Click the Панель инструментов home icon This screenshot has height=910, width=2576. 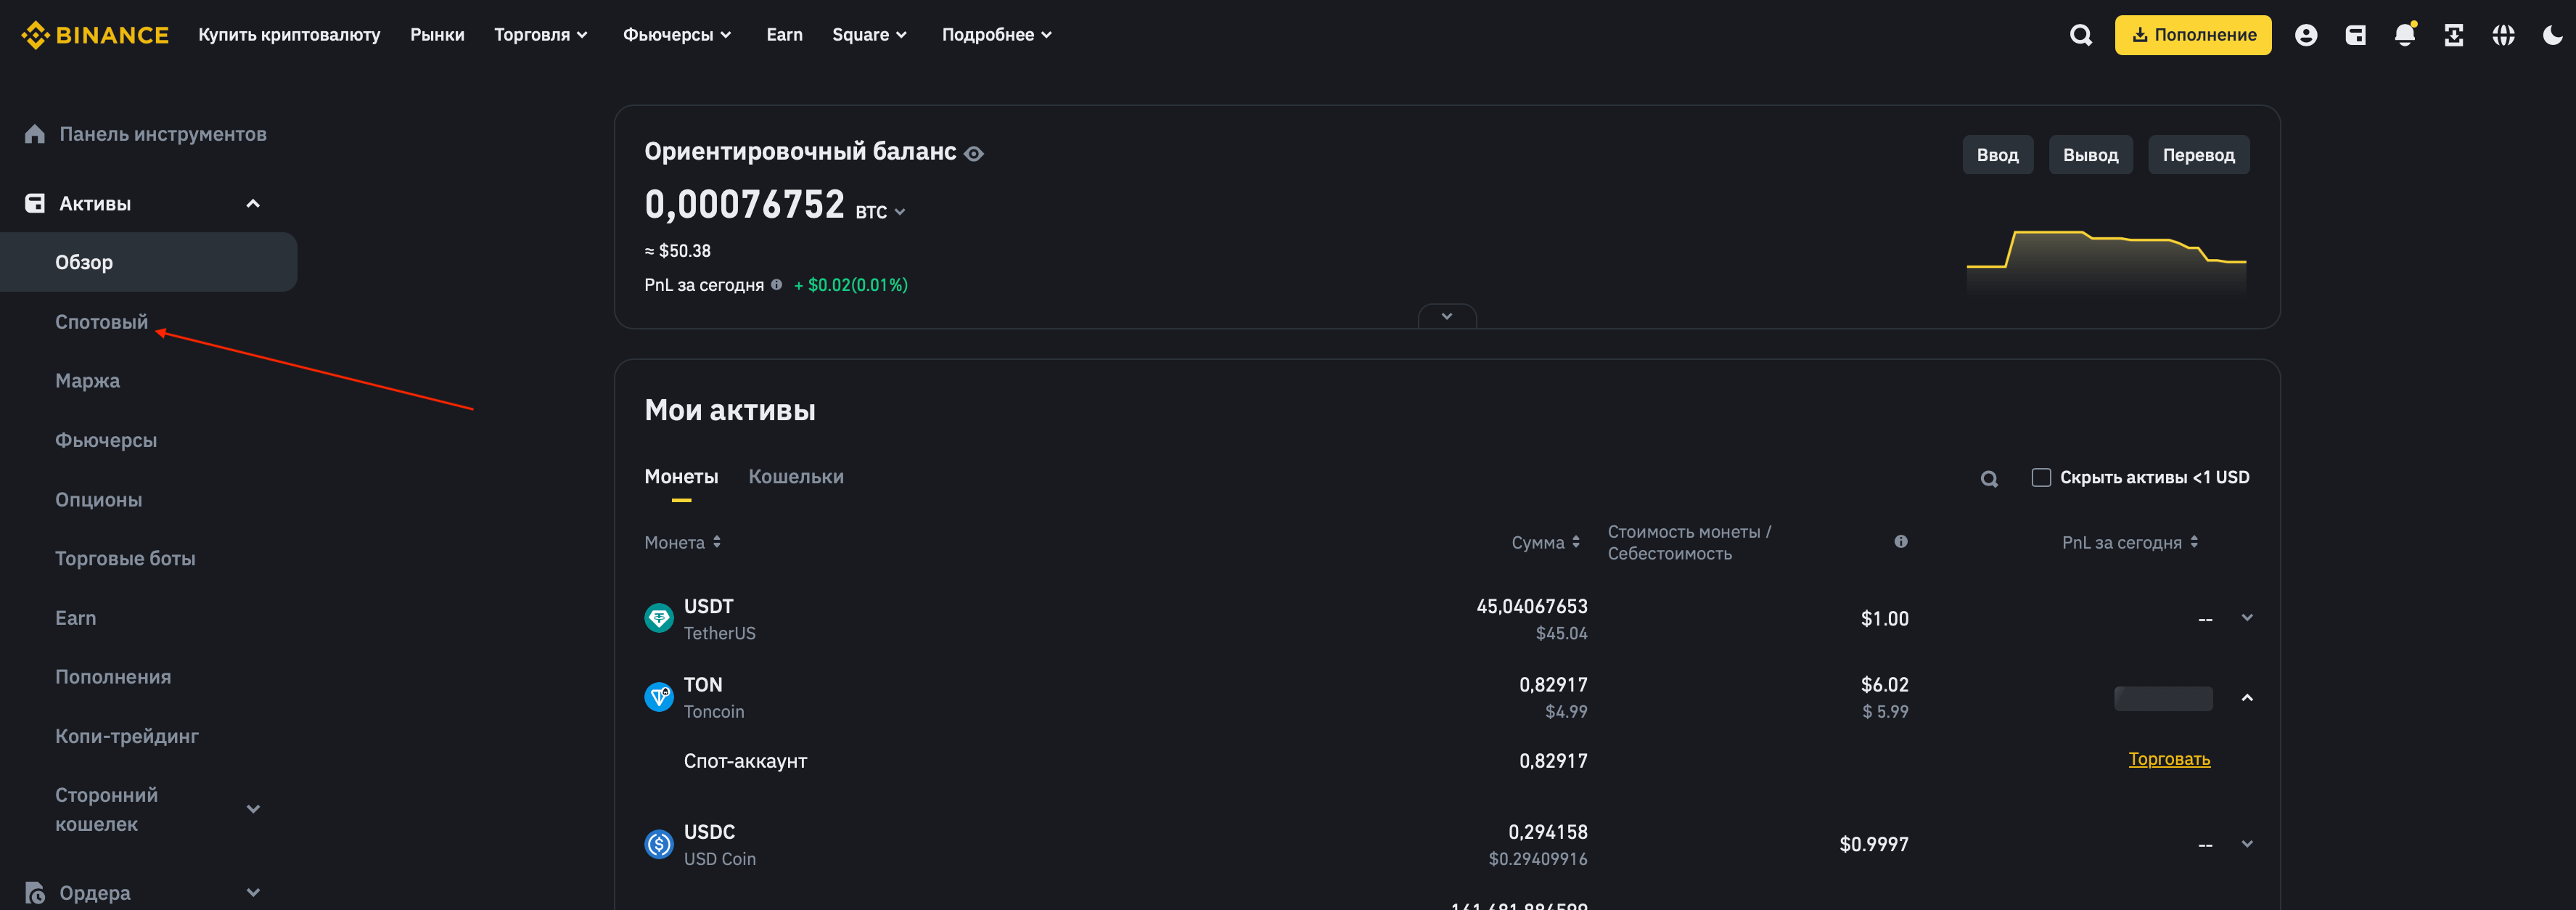(35, 134)
